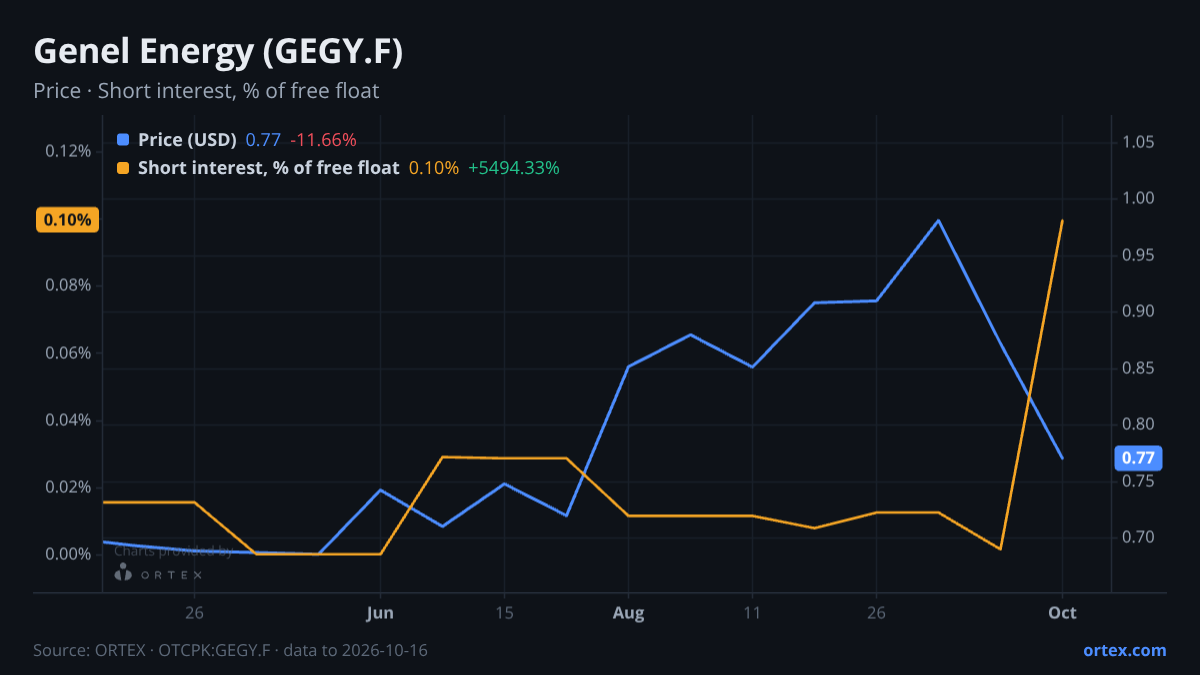Click the 1.00 right axis label
The height and width of the screenshot is (675, 1200).
point(1138,199)
